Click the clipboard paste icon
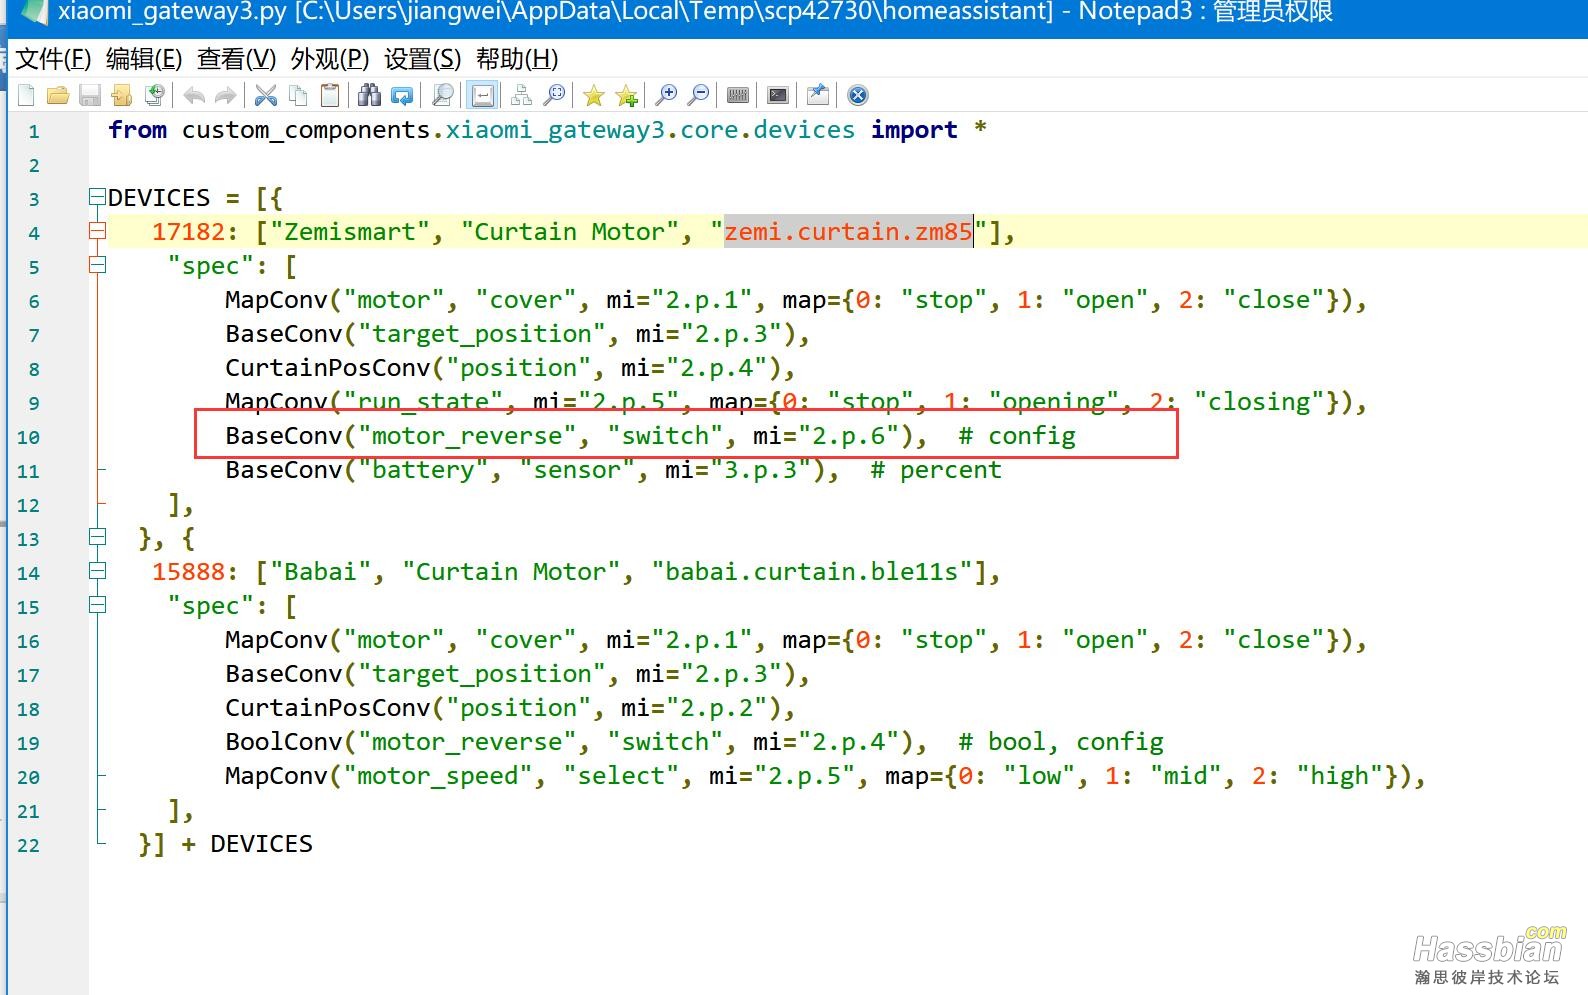This screenshot has width=1588, height=995. point(330,95)
